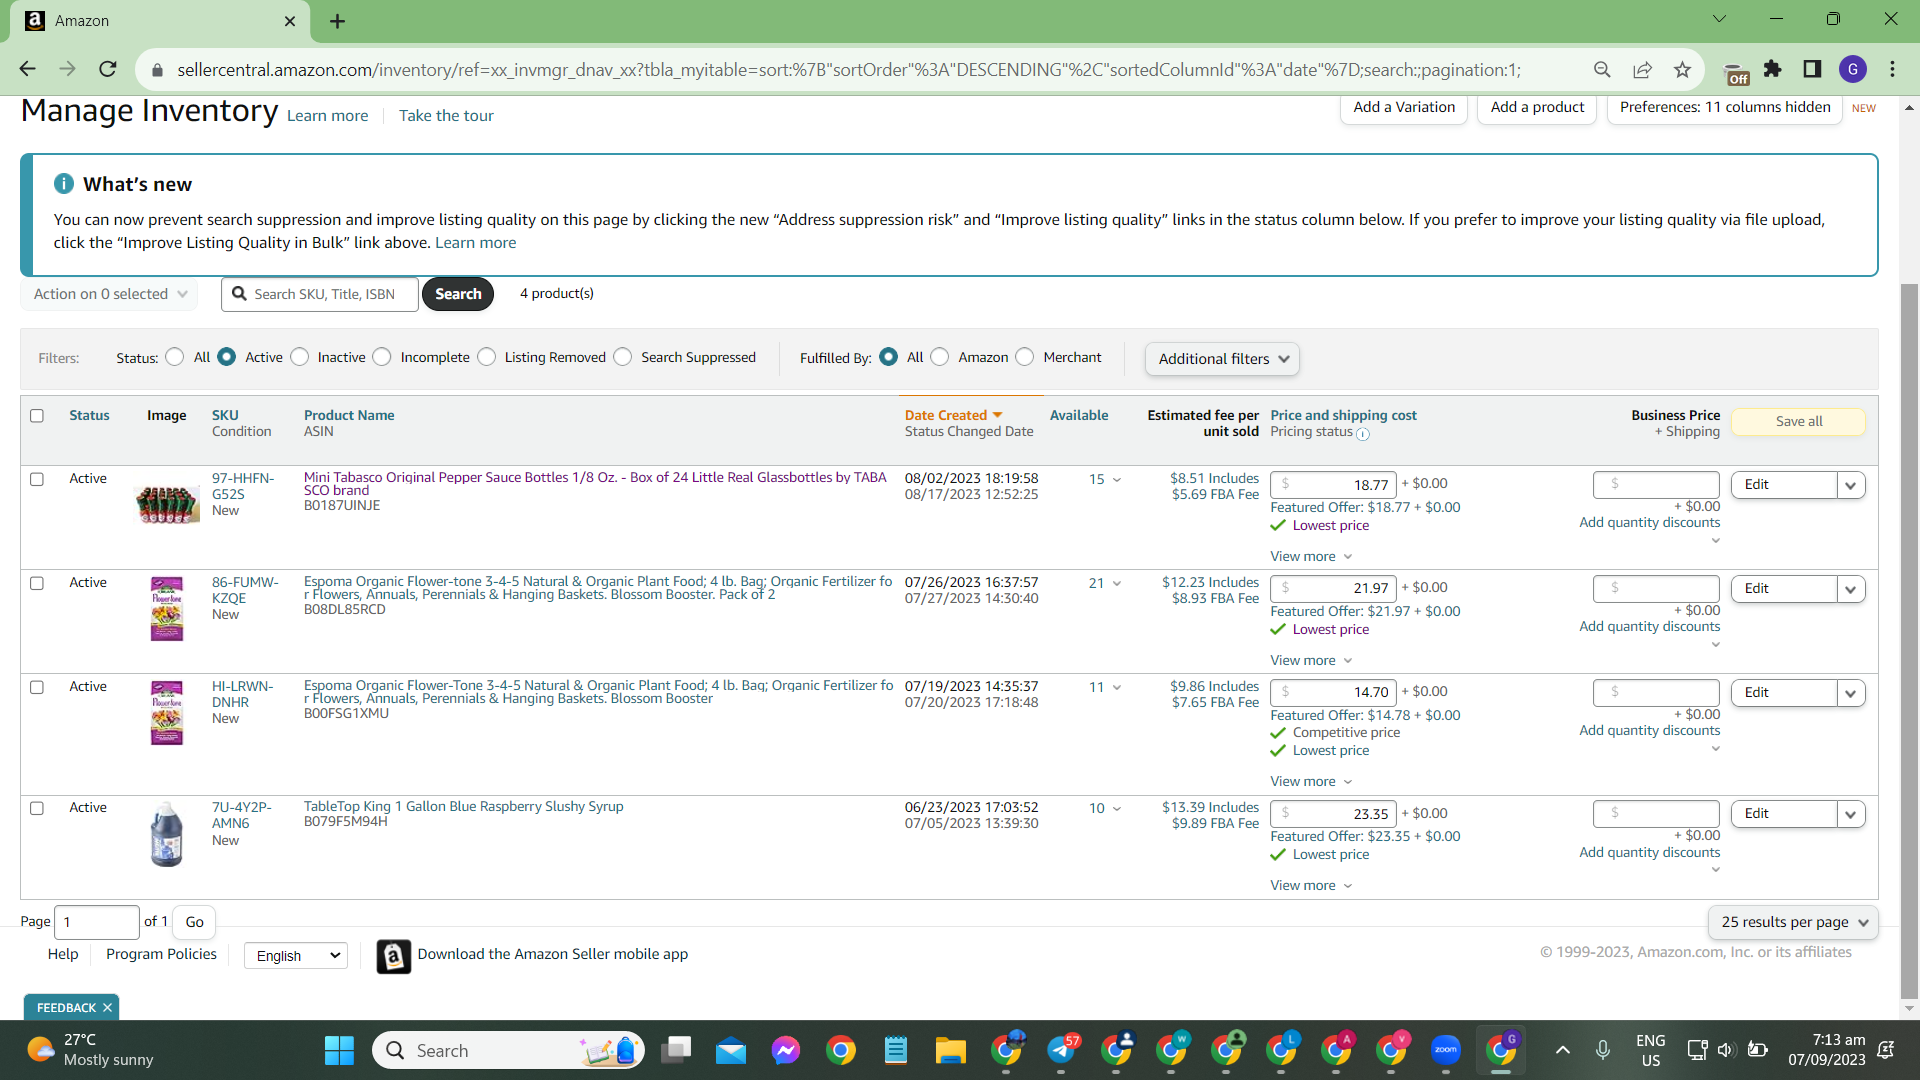The image size is (1920, 1080).
Task: Click Edit for SKU 86-FUMW-KZQE
Action: tap(1784, 589)
